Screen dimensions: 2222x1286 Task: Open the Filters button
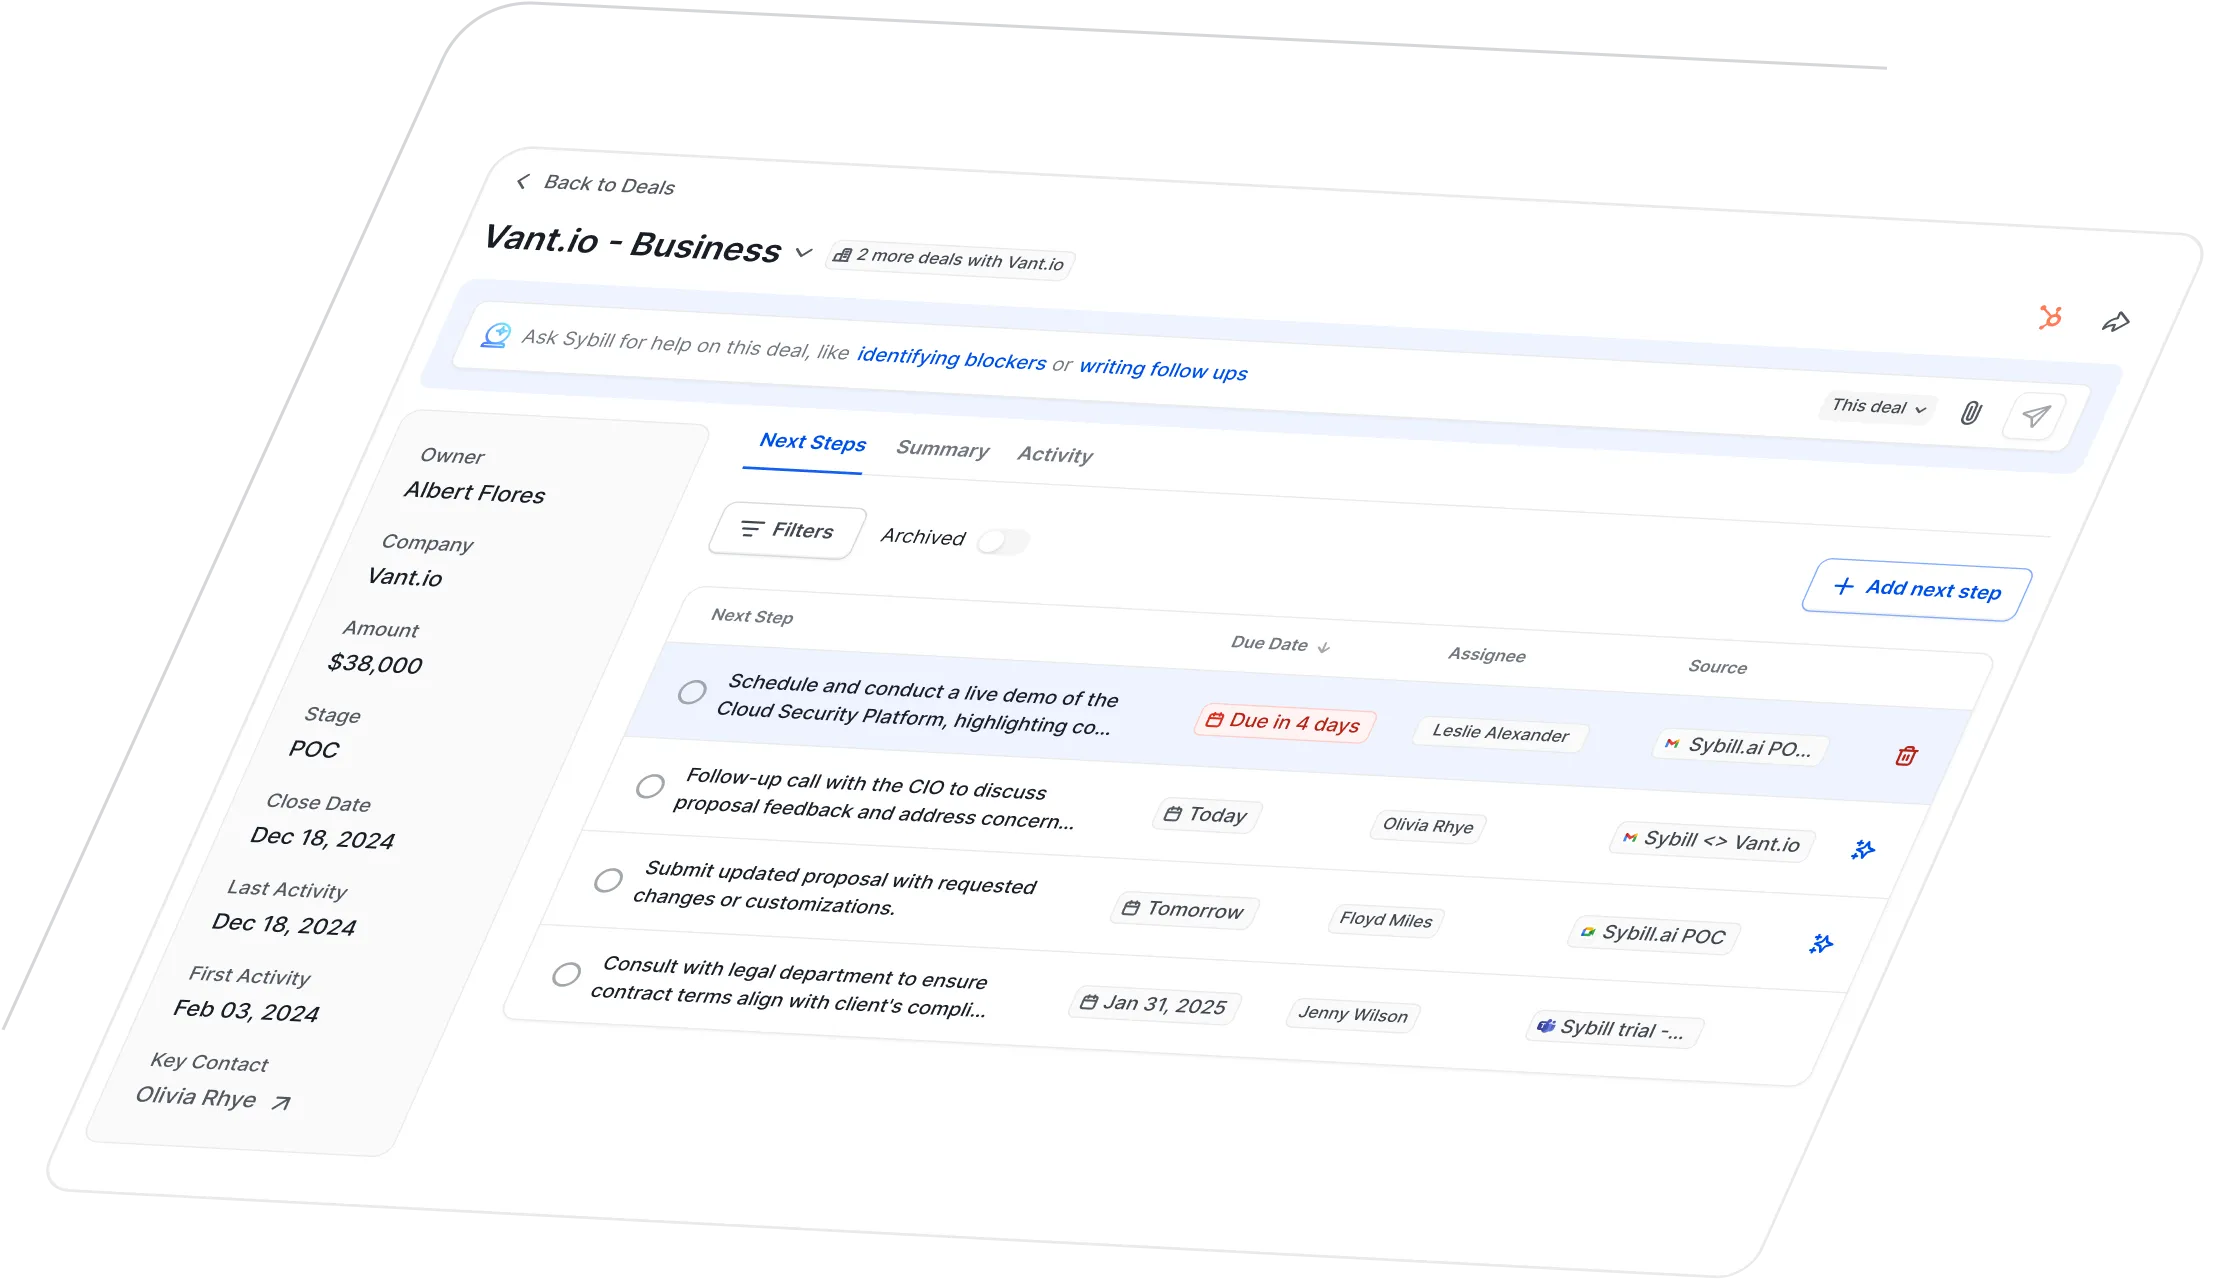(x=787, y=530)
